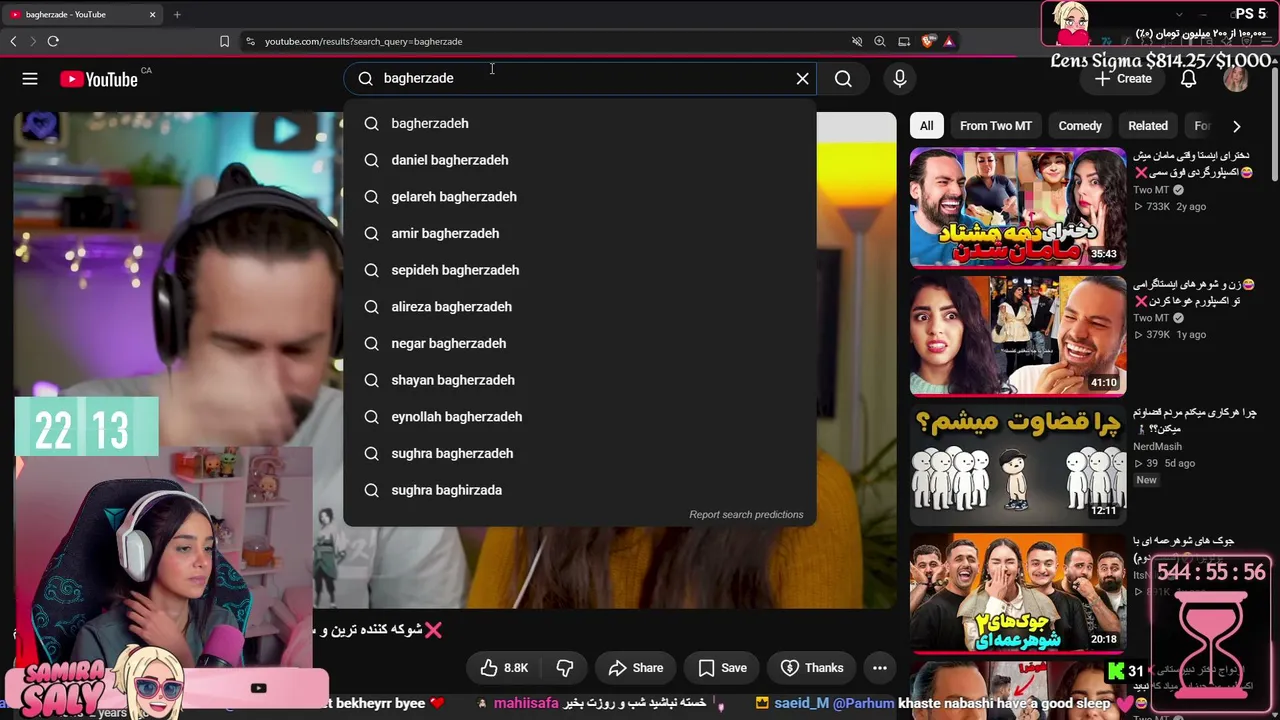Viewport: 1280px width, 720px height.
Task: Choose the 'sepideh bagherzadeh' suggestion
Action: tap(580, 270)
